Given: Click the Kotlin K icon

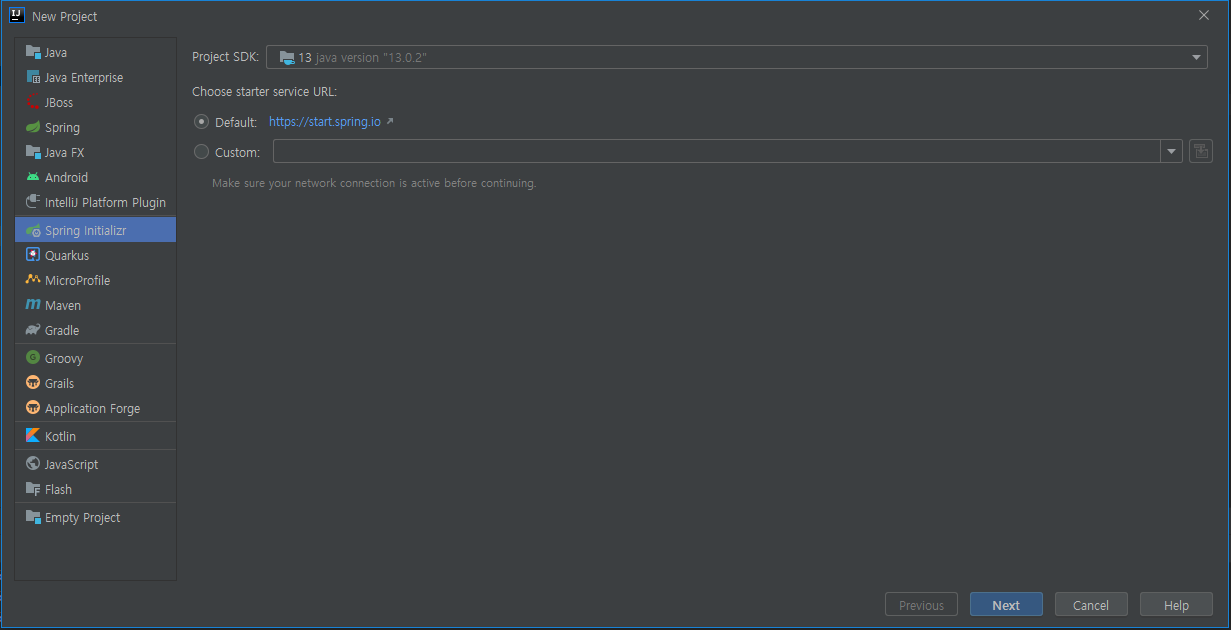Looking at the screenshot, I should coord(33,436).
